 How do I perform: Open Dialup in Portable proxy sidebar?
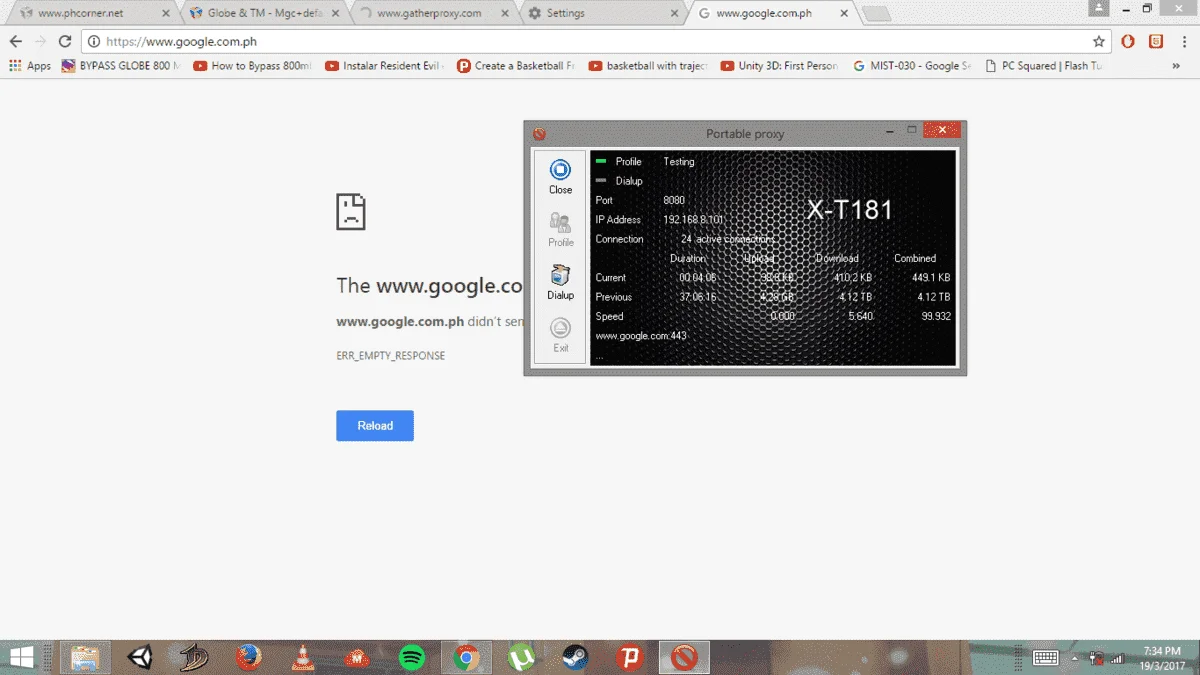561,282
